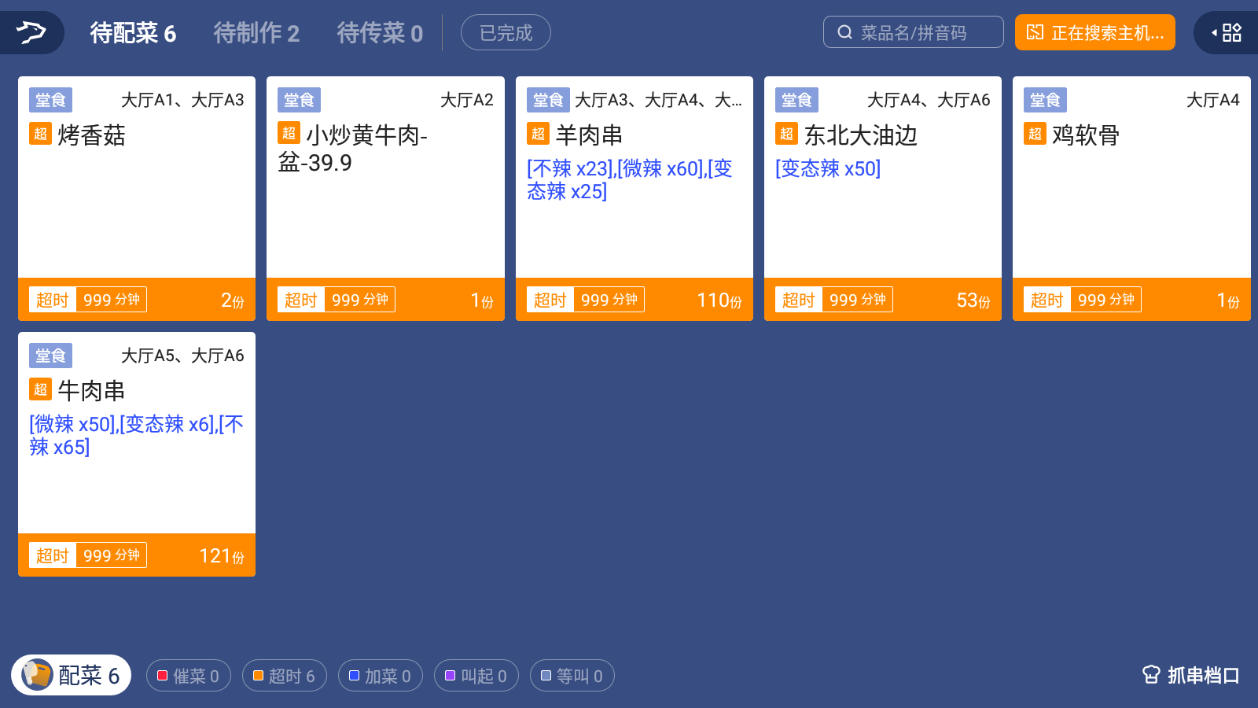Click 堂食 tag on 牛肉串 card

pyautogui.click(x=50, y=355)
